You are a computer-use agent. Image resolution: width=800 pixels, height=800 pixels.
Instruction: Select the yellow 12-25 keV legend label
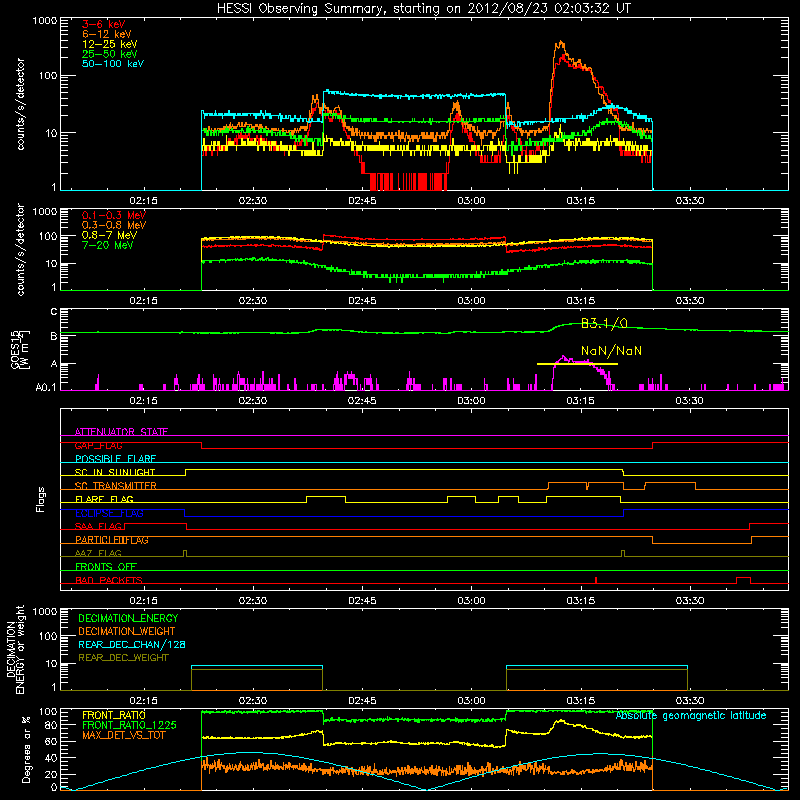pos(110,44)
